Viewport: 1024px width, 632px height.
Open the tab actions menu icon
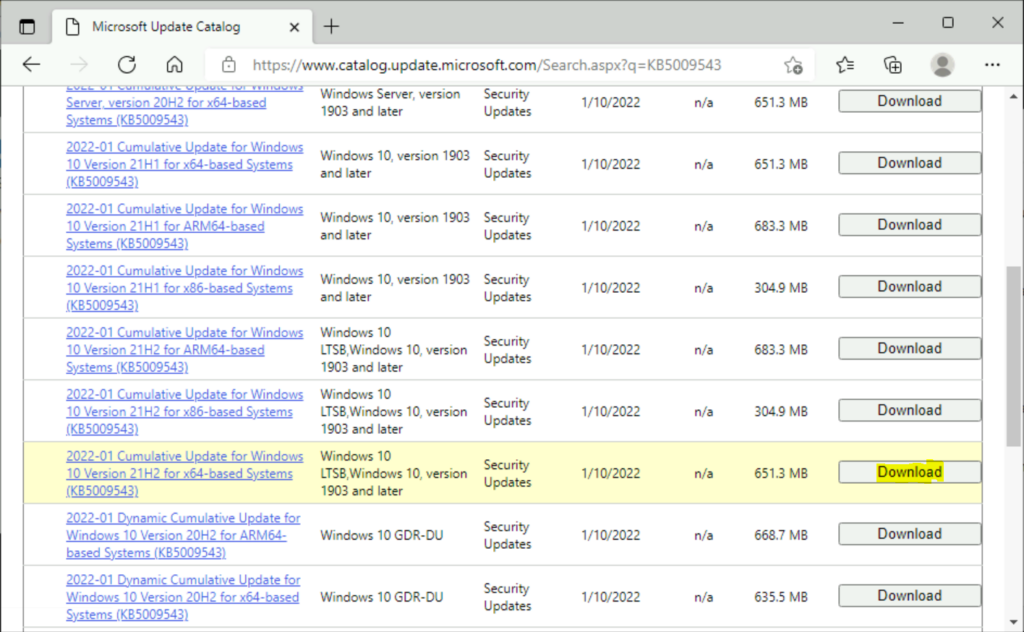click(27, 27)
